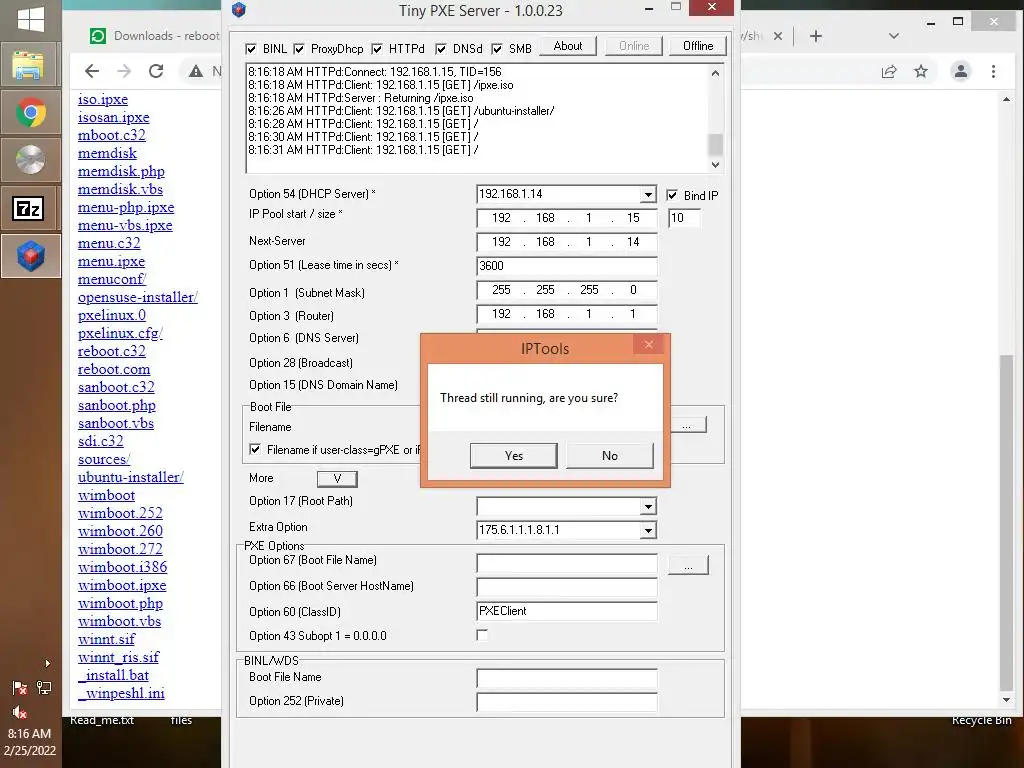This screenshot has height=768, width=1024.
Task: Open Google Chrome taskbar icon
Action: tap(31, 112)
